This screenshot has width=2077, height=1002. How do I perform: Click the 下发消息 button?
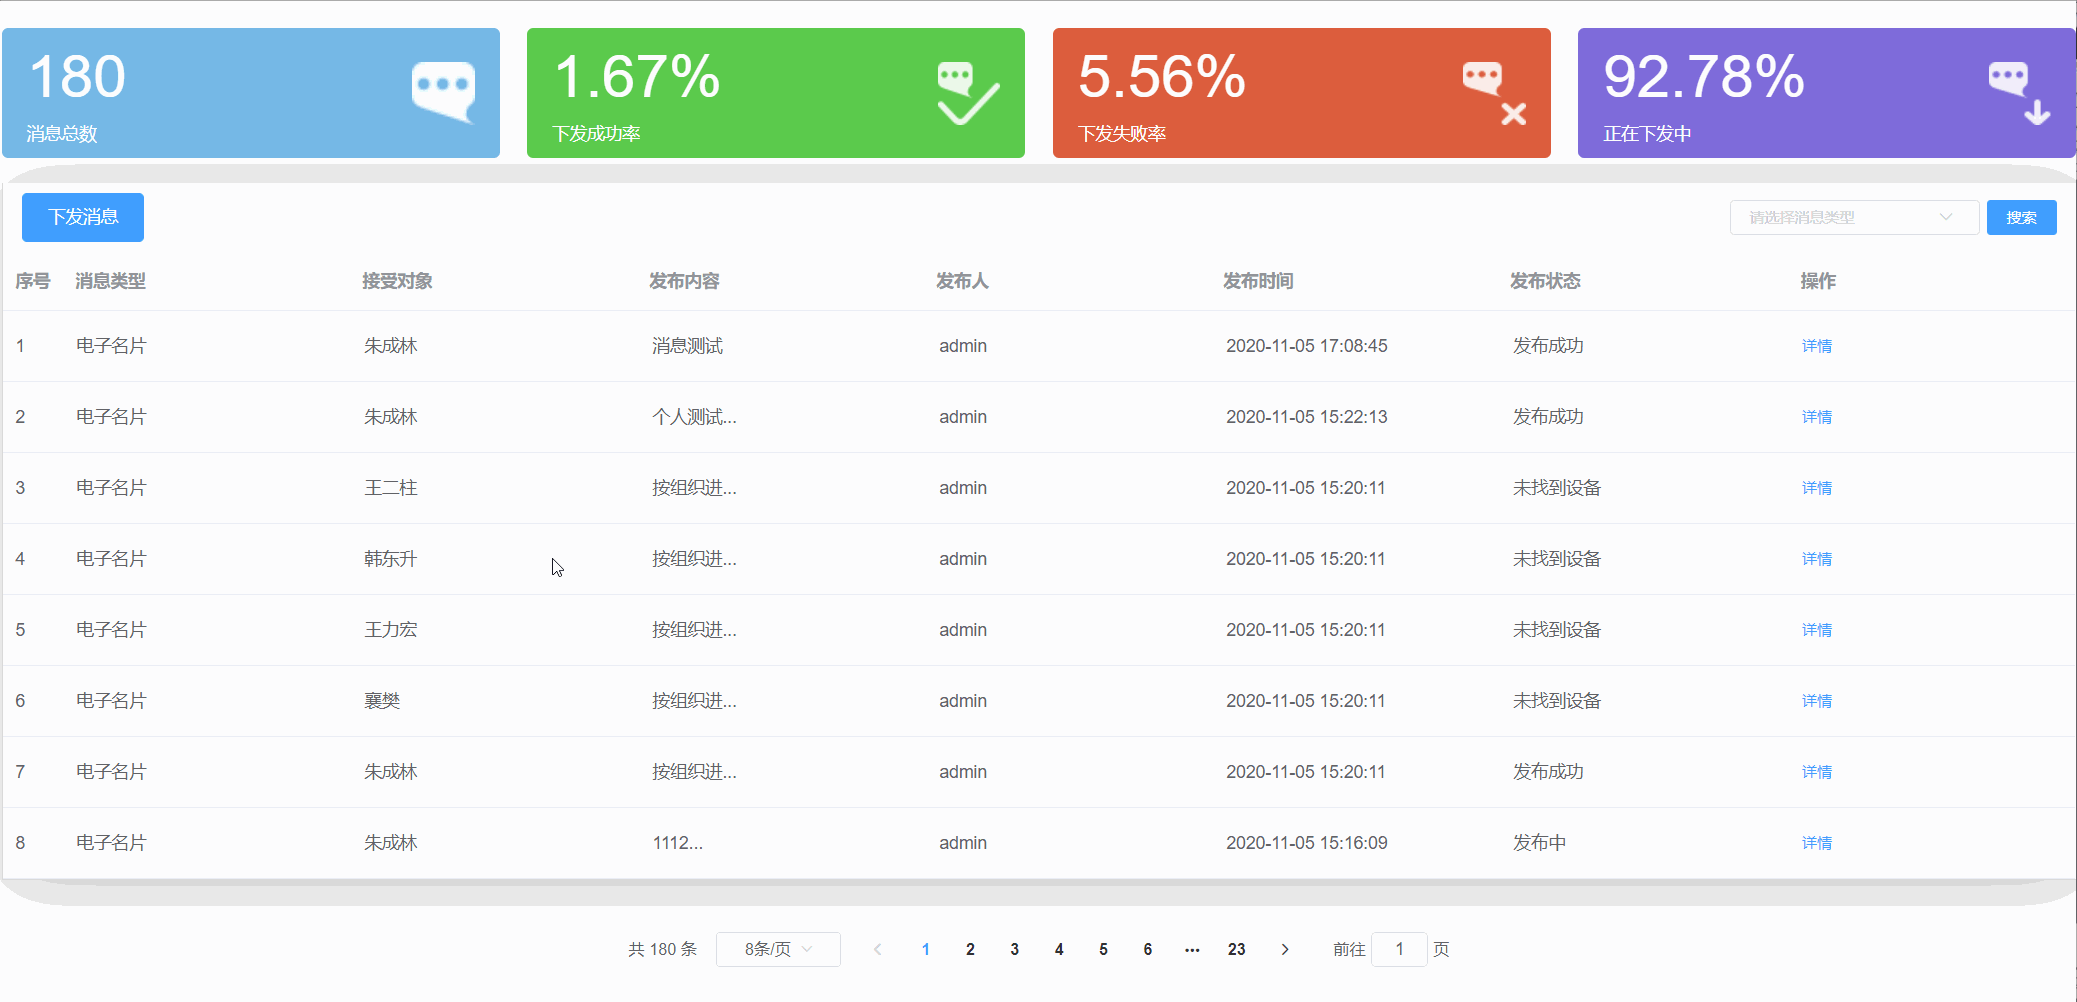[82, 217]
